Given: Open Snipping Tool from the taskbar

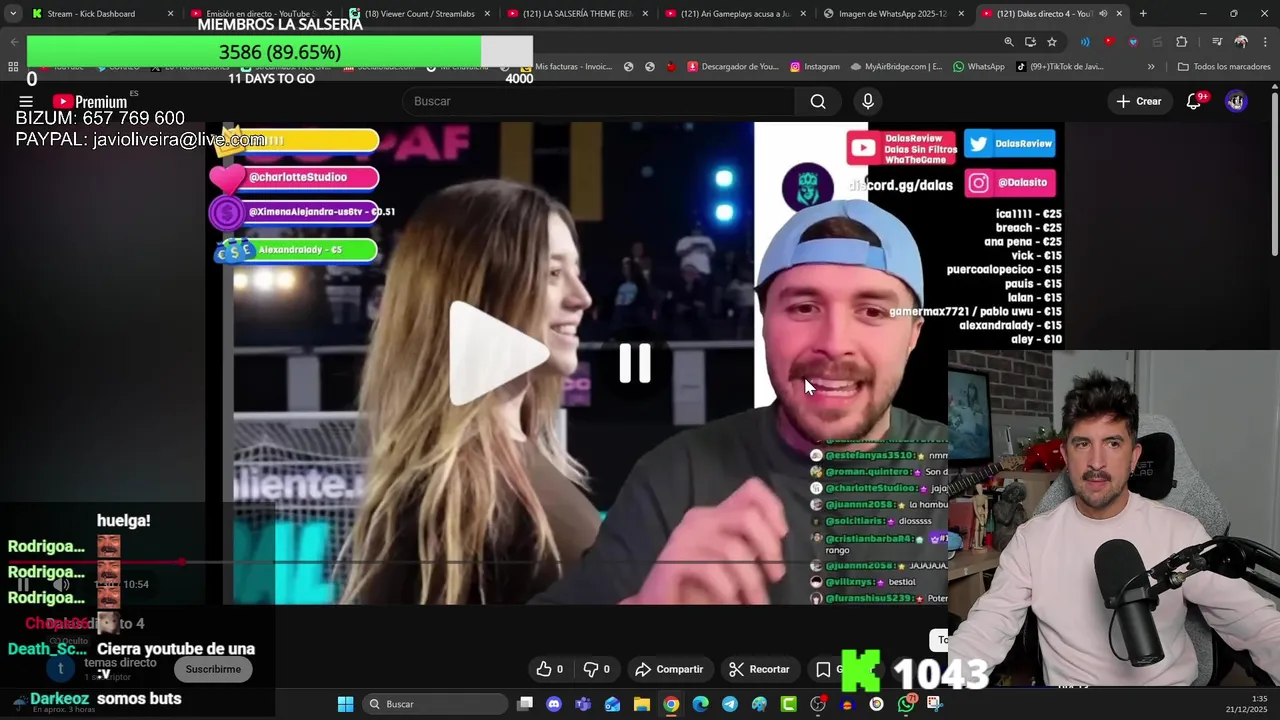Looking at the screenshot, I should click(x=935, y=704).
